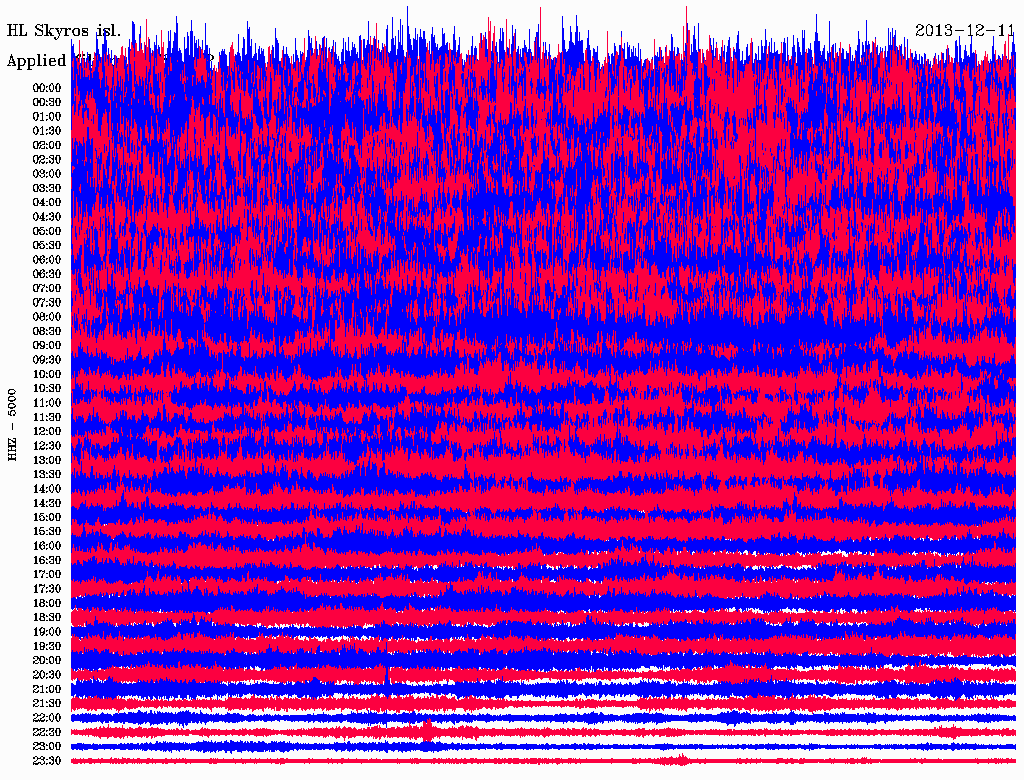
Task: Select the 23:30 time marker
Action: click(47, 761)
